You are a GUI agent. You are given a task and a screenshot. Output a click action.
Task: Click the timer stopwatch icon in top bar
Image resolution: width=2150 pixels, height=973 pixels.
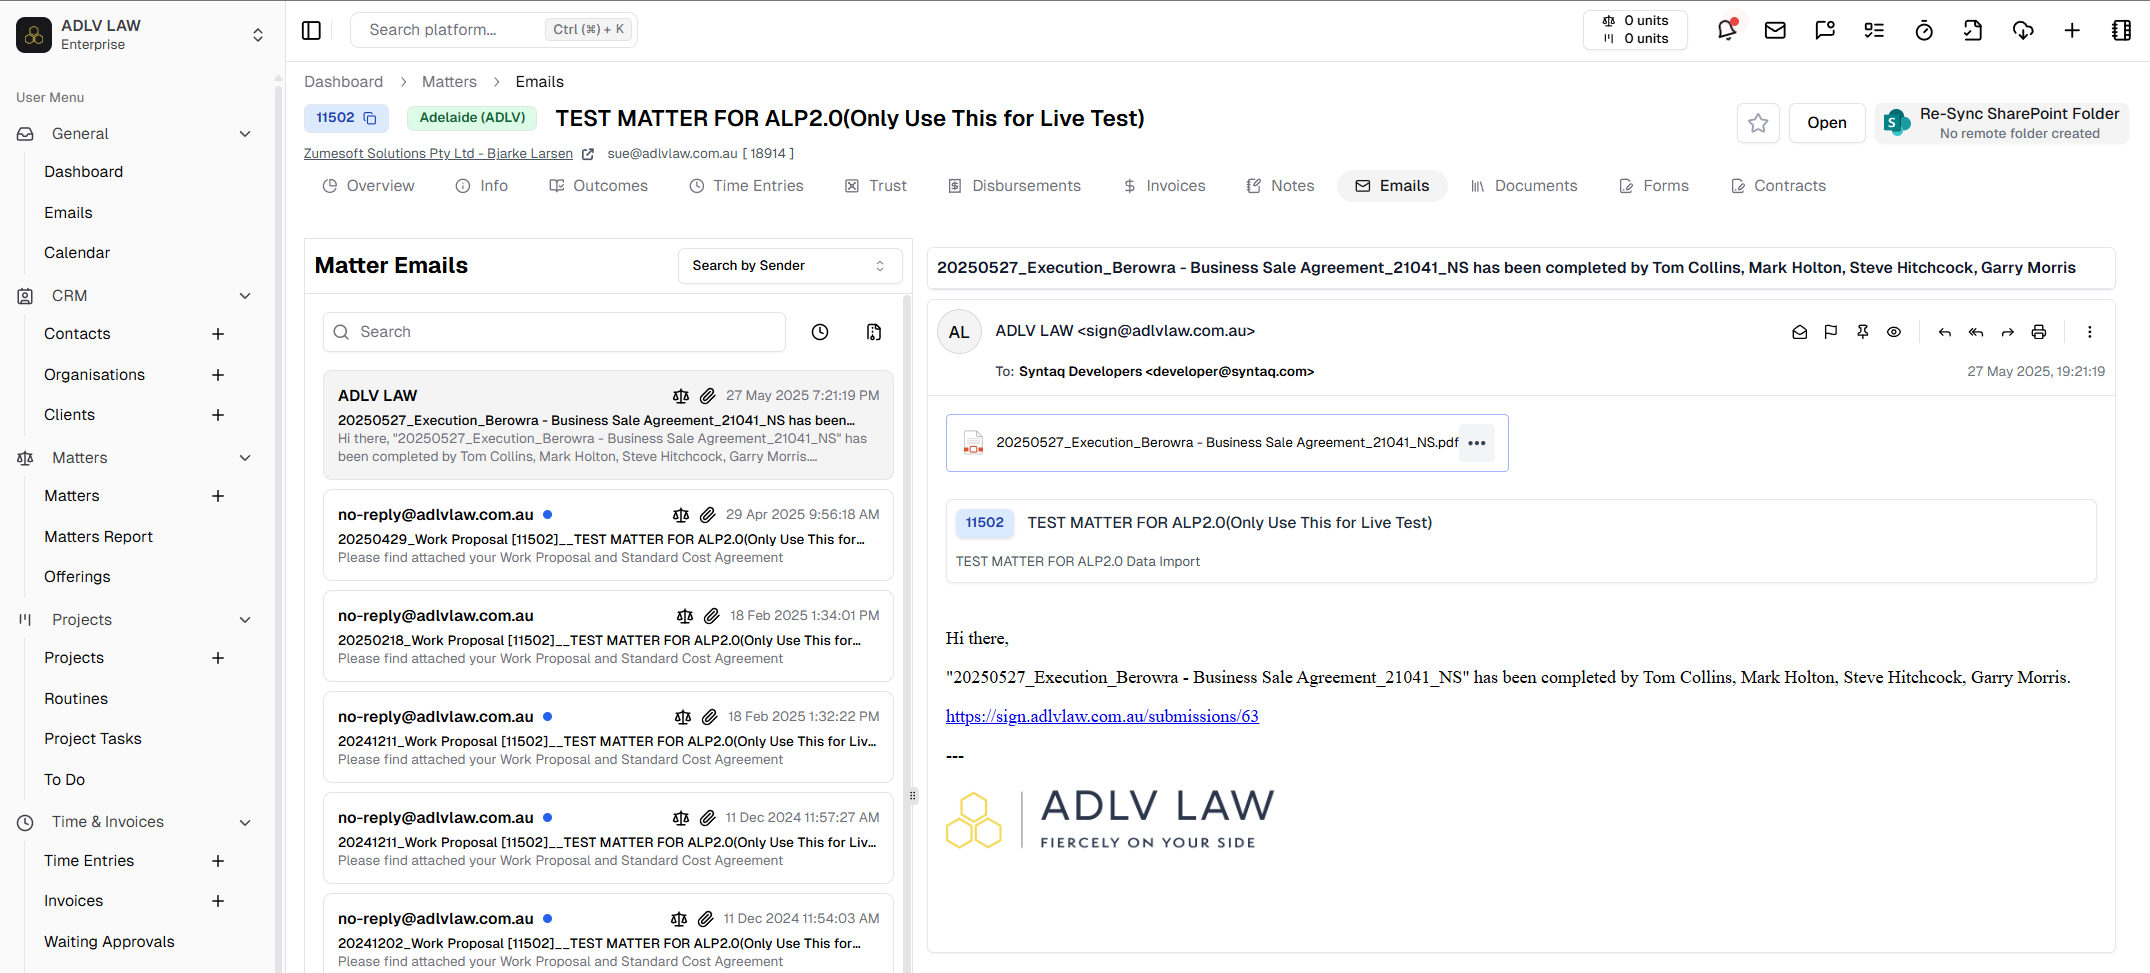[1924, 30]
